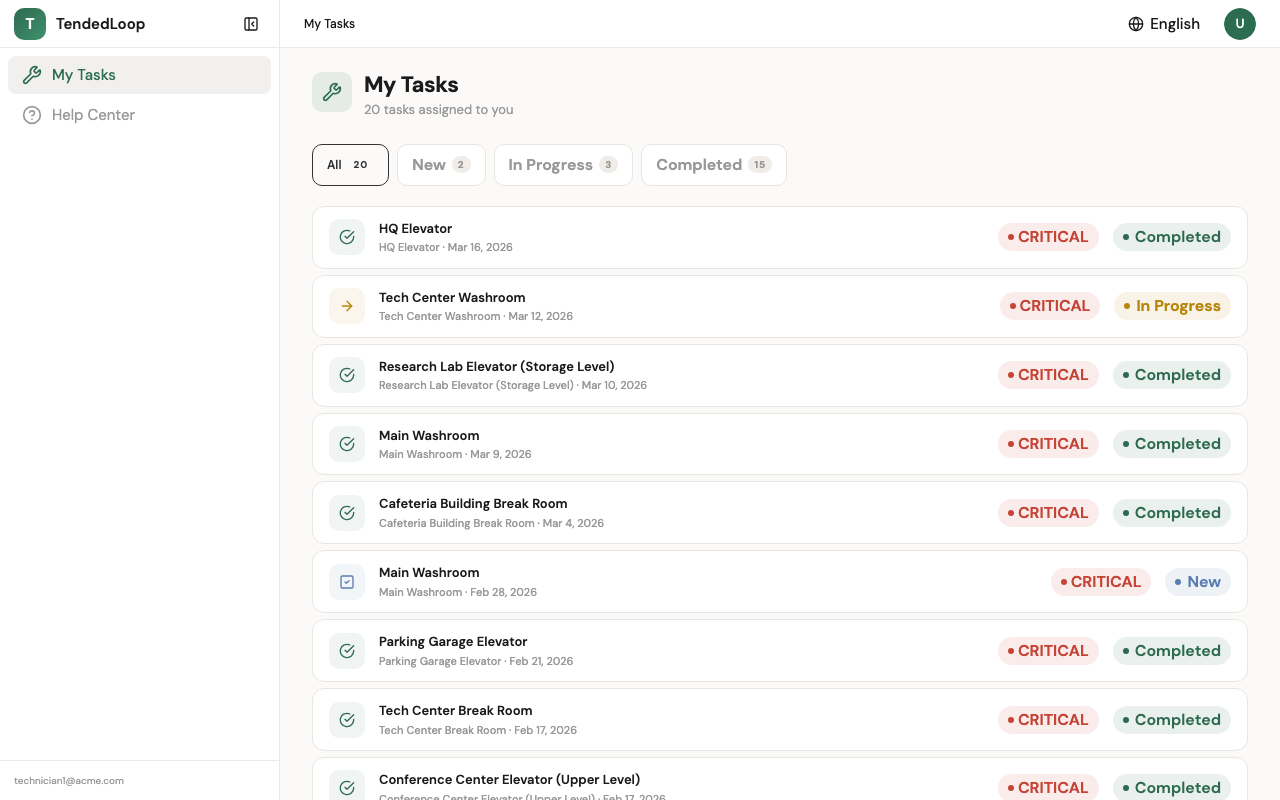Select the All tasks filter tab
The width and height of the screenshot is (1280, 800).
point(350,165)
